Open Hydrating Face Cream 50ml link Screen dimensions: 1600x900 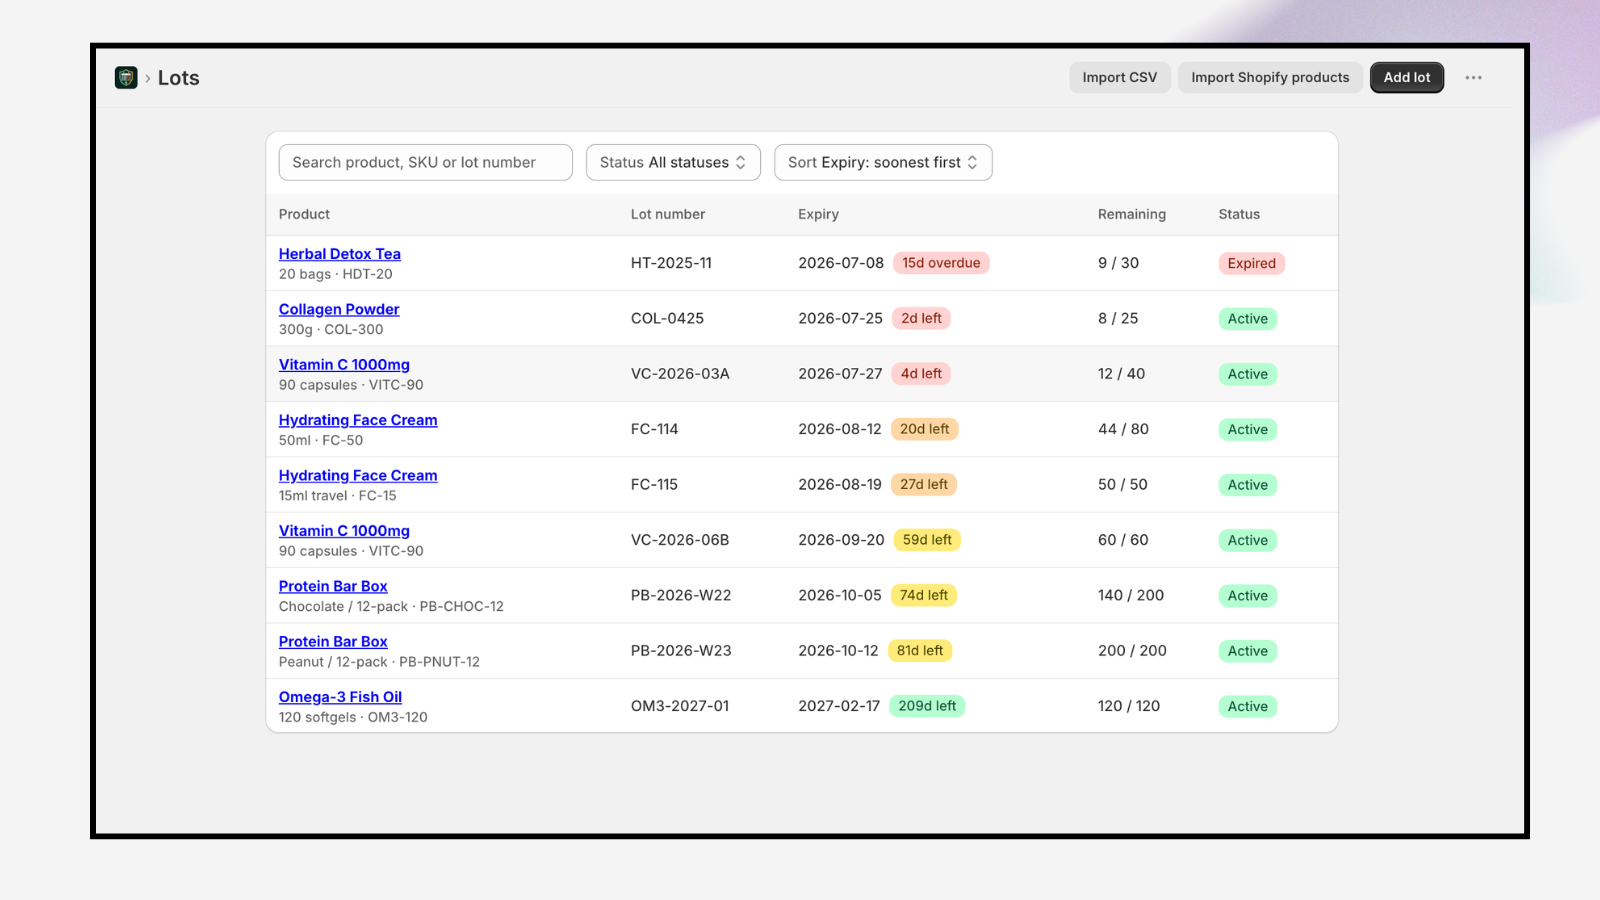point(358,420)
